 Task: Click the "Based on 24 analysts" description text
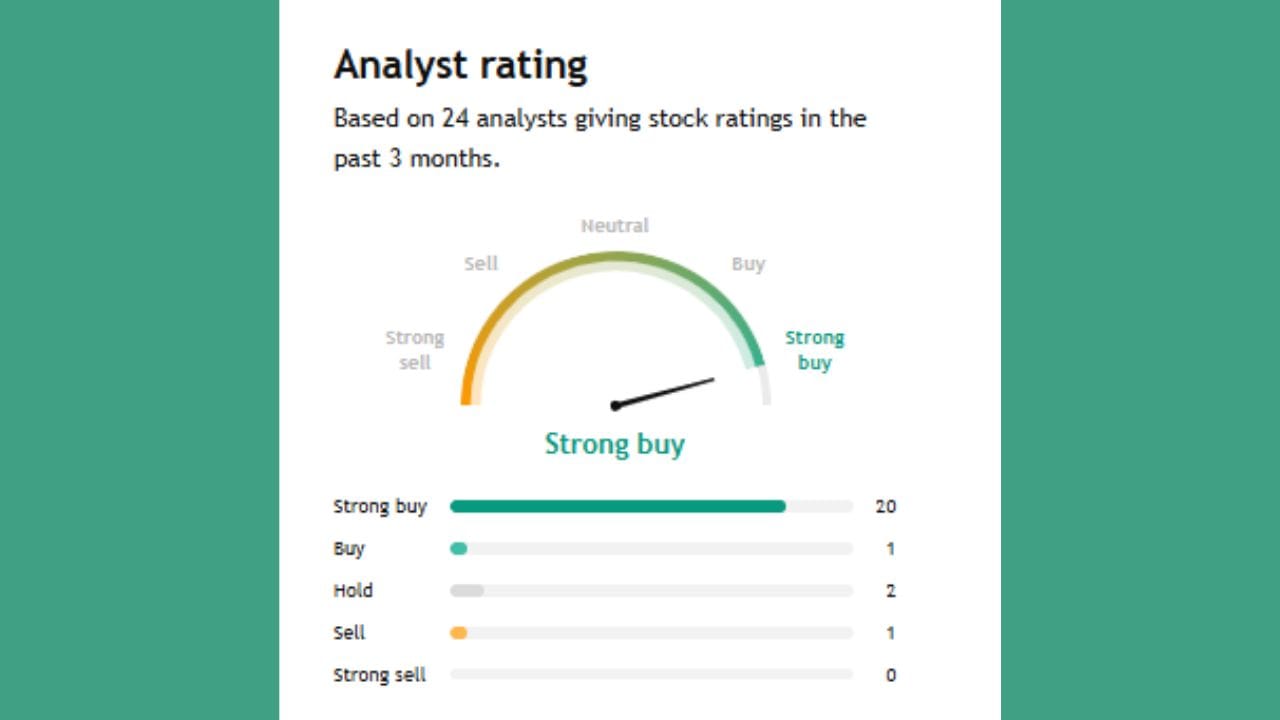click(x=599, y=138)
